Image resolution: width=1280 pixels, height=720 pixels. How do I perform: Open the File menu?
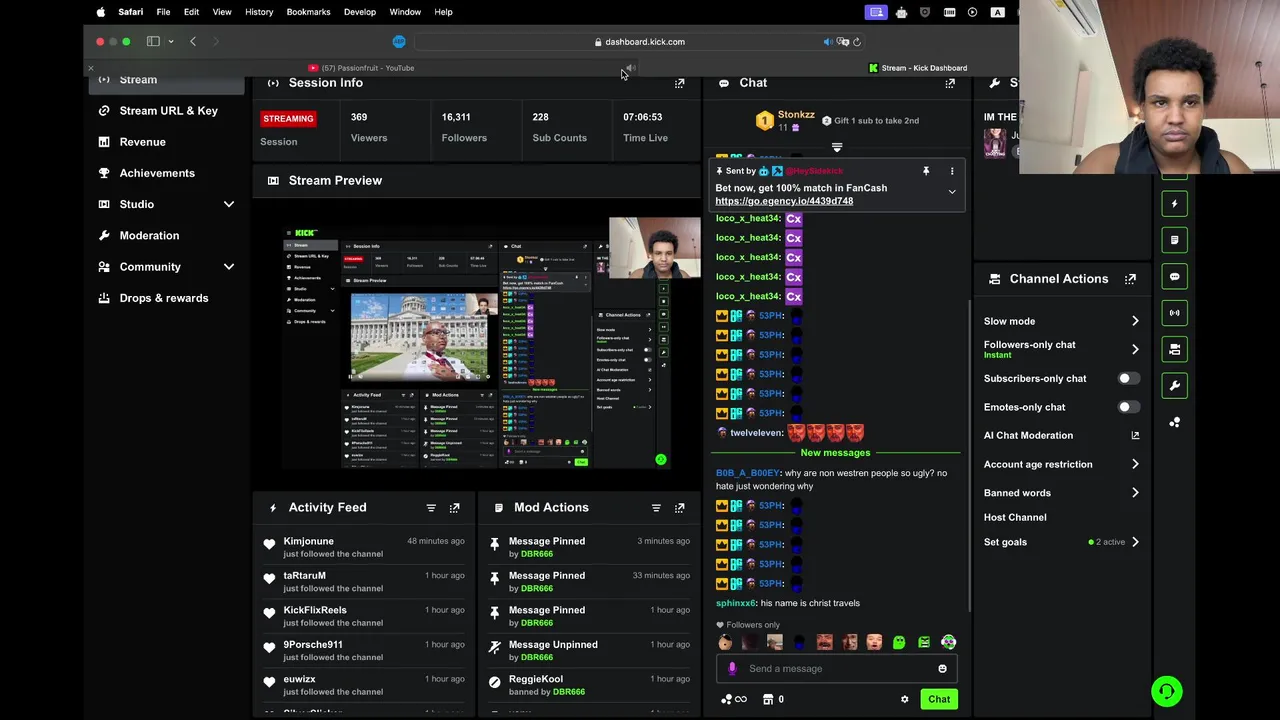[x=163, y=12]
